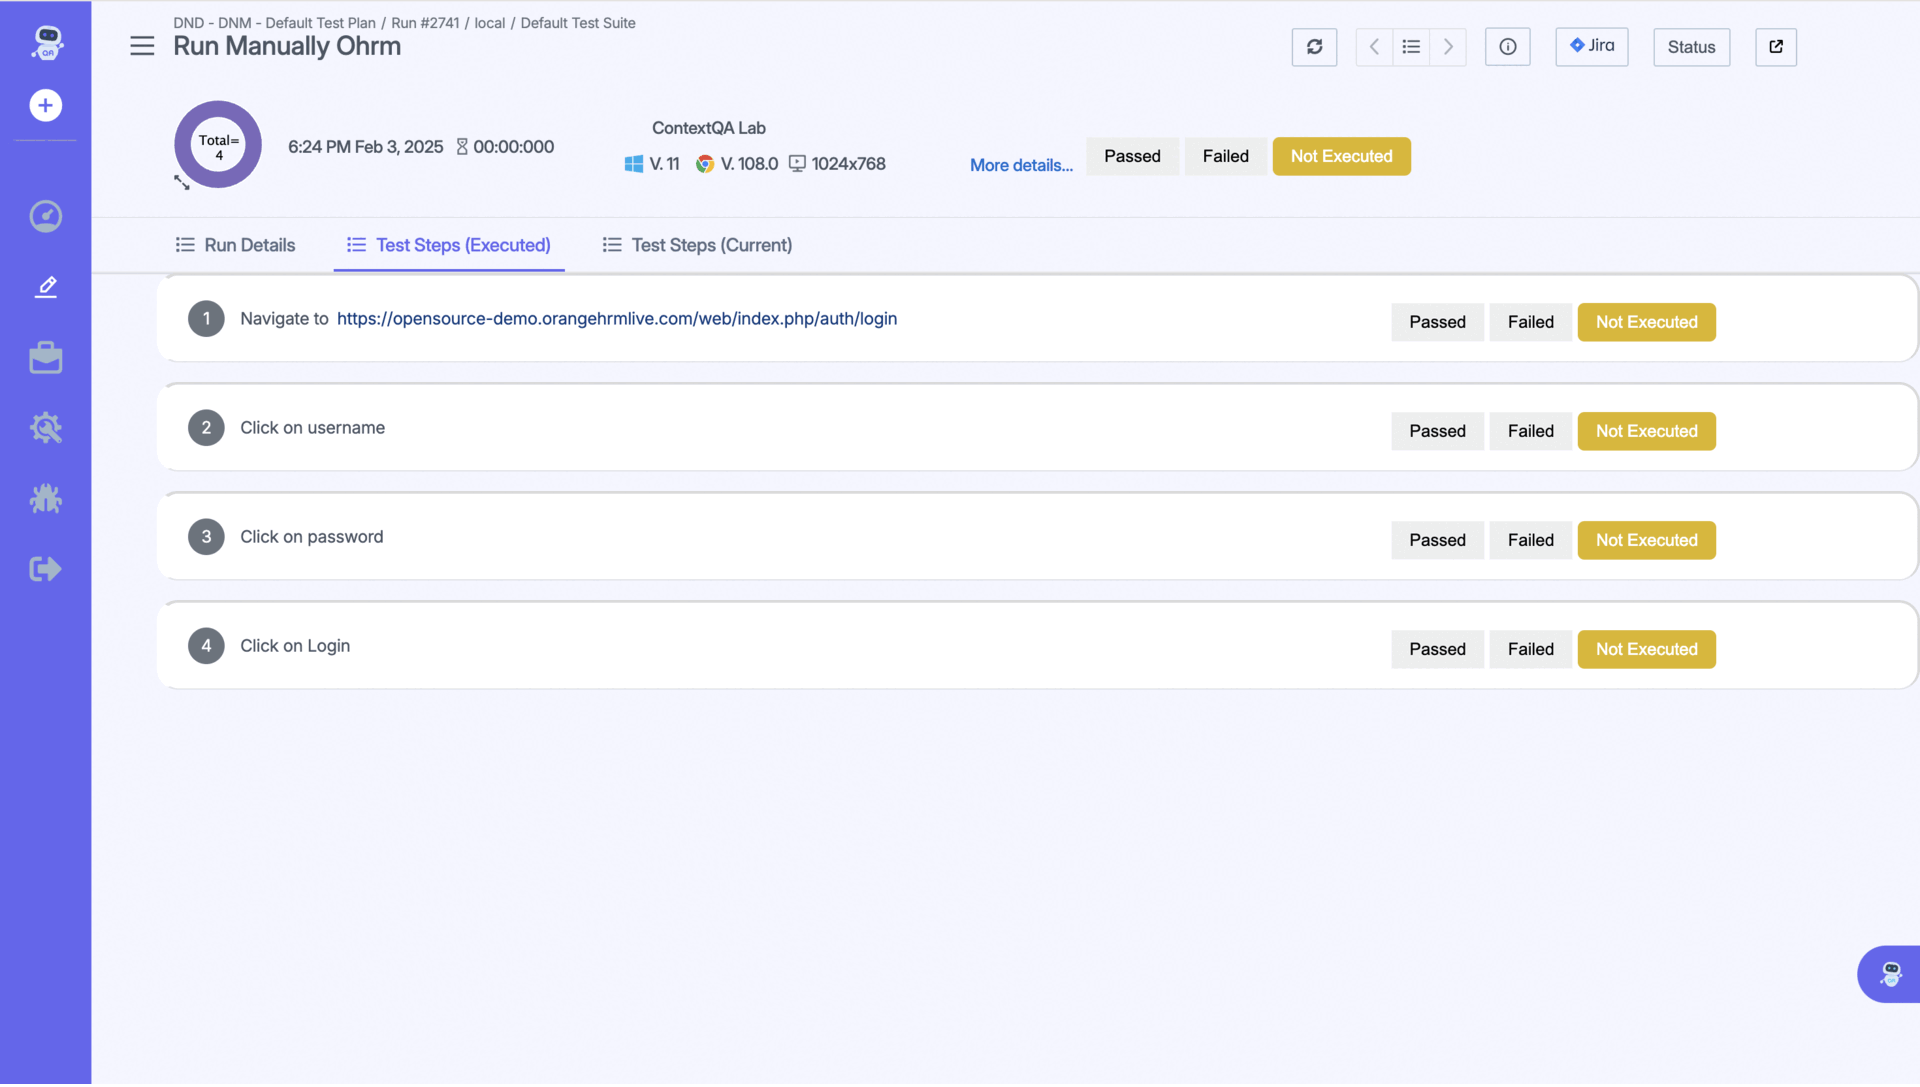1920x1087 pixels.
Task: Switch to Test Steps (Current) tab
Action: (x=697, y=245)
